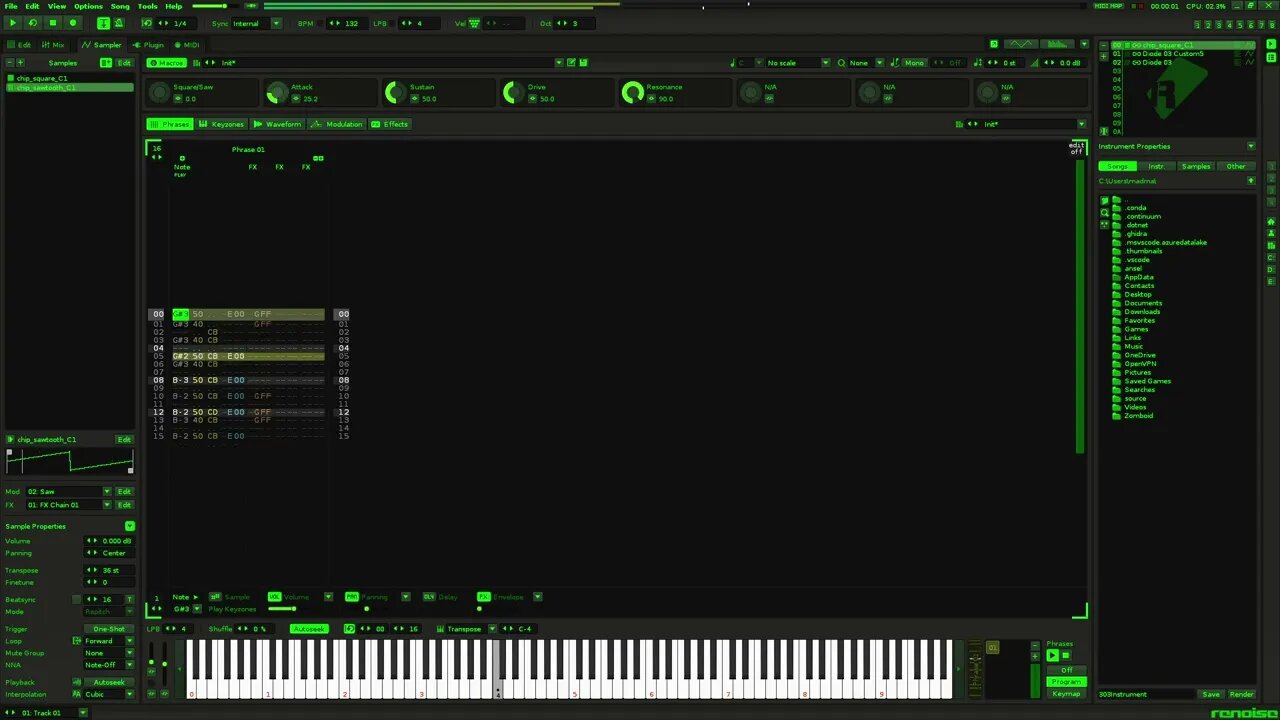Image resolution: width=1280 pixels, height=720 pixels.
Task: Click the sample list view icon beside Edit
Action: click(x=106, y=62)
